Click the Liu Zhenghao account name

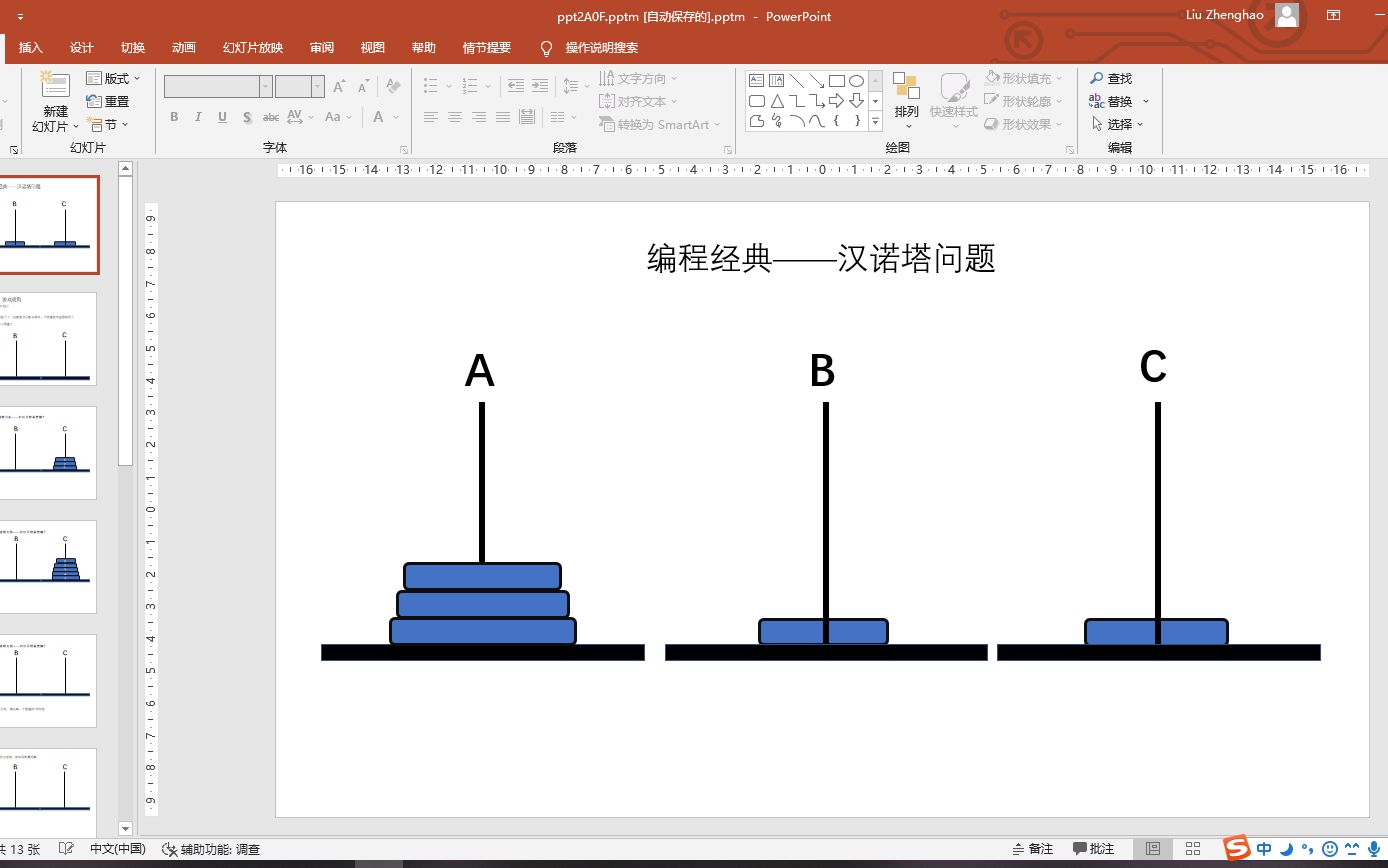click(x=1224, y=15)
